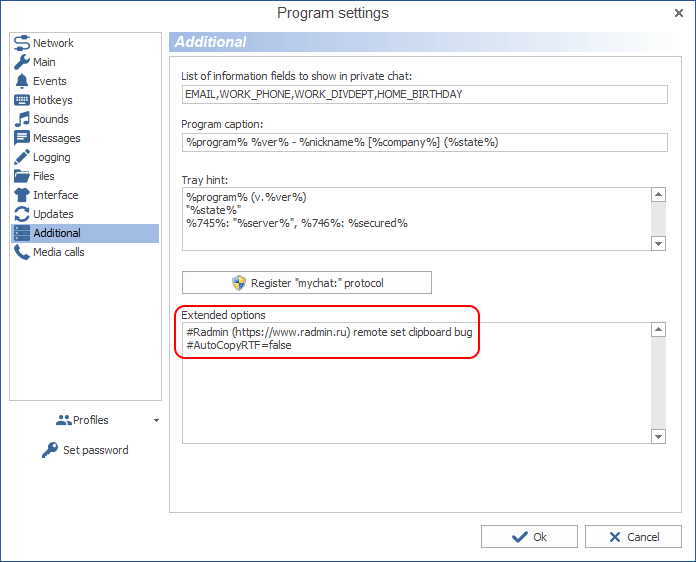The width and height of the screenshot is (696, 562).
Task: Click the Sounds music note icon
Action: point(22,119)
